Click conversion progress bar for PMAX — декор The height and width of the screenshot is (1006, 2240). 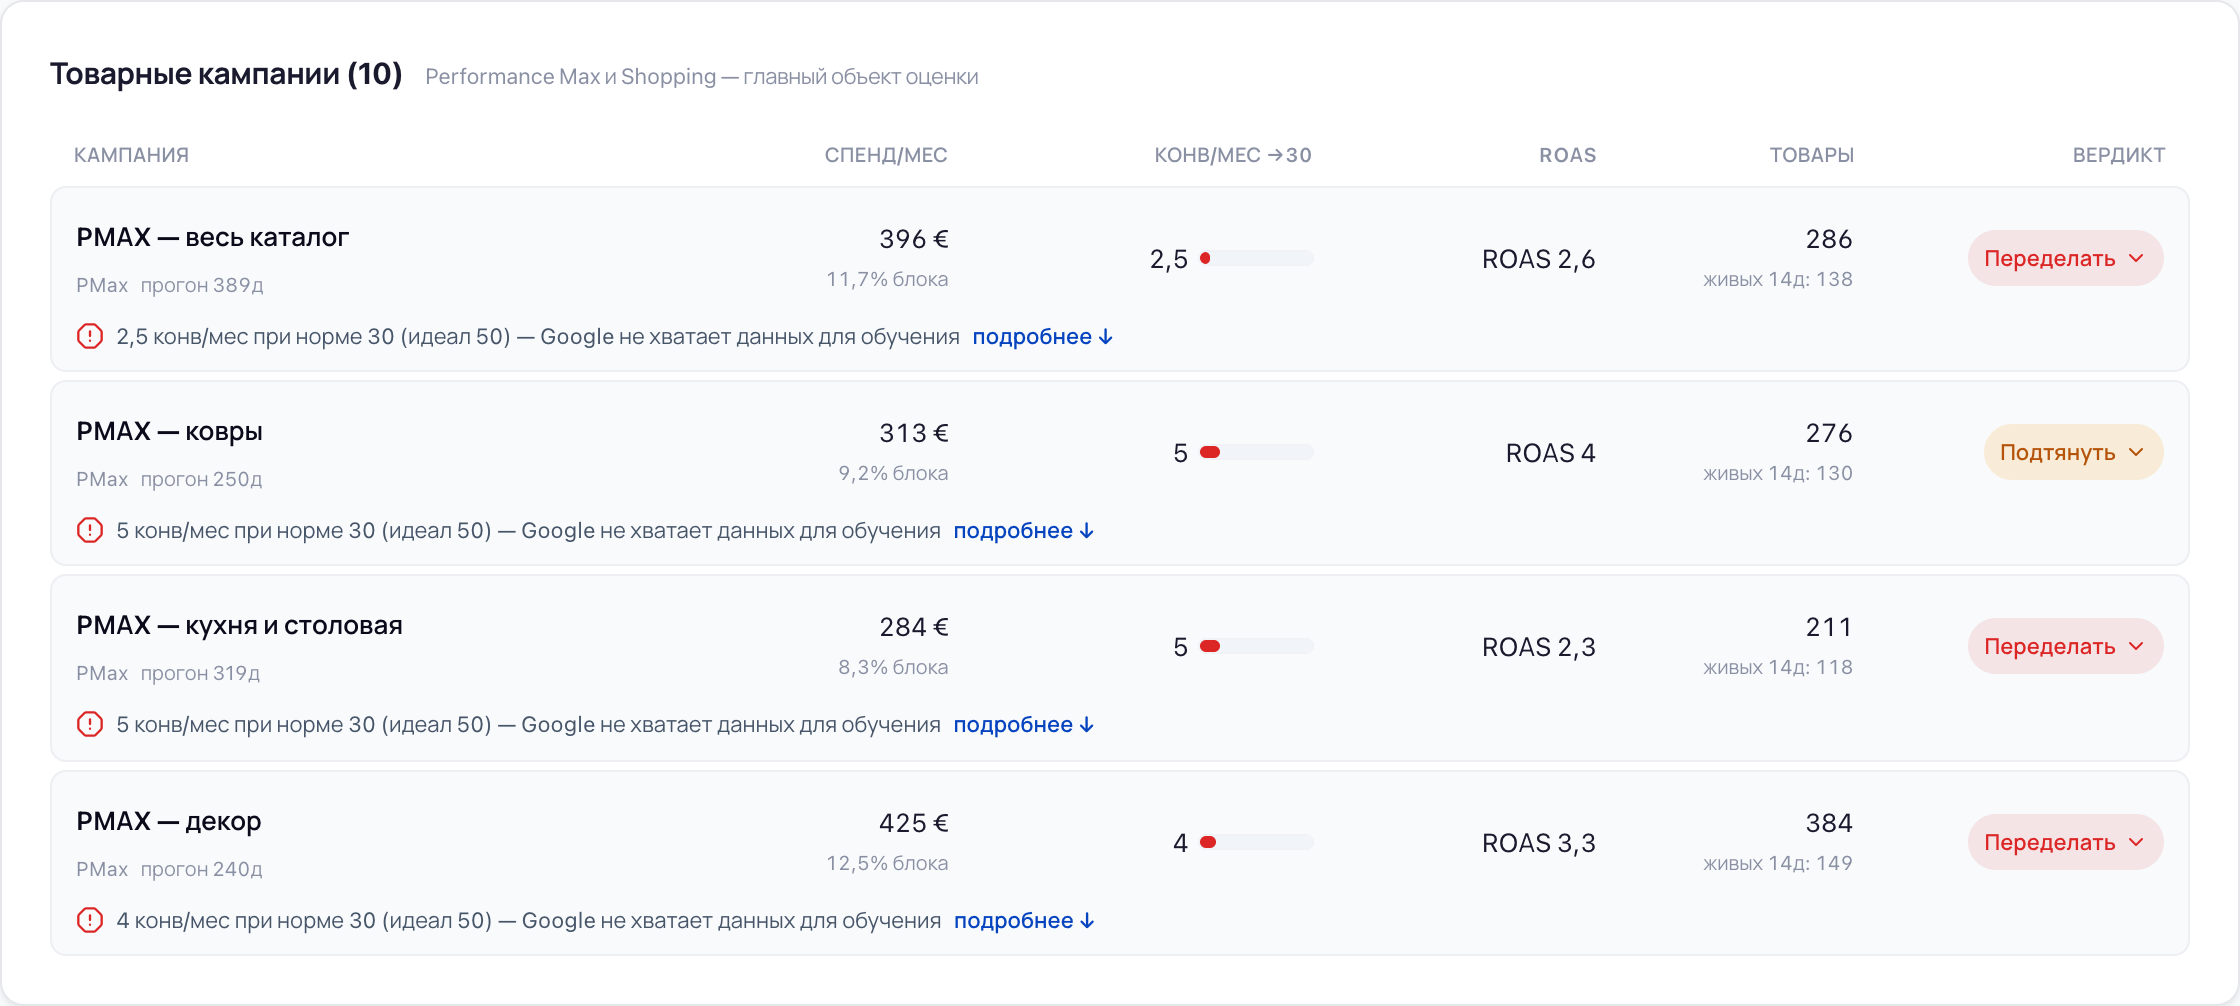pyautogui.click(x=1256, y=842)
